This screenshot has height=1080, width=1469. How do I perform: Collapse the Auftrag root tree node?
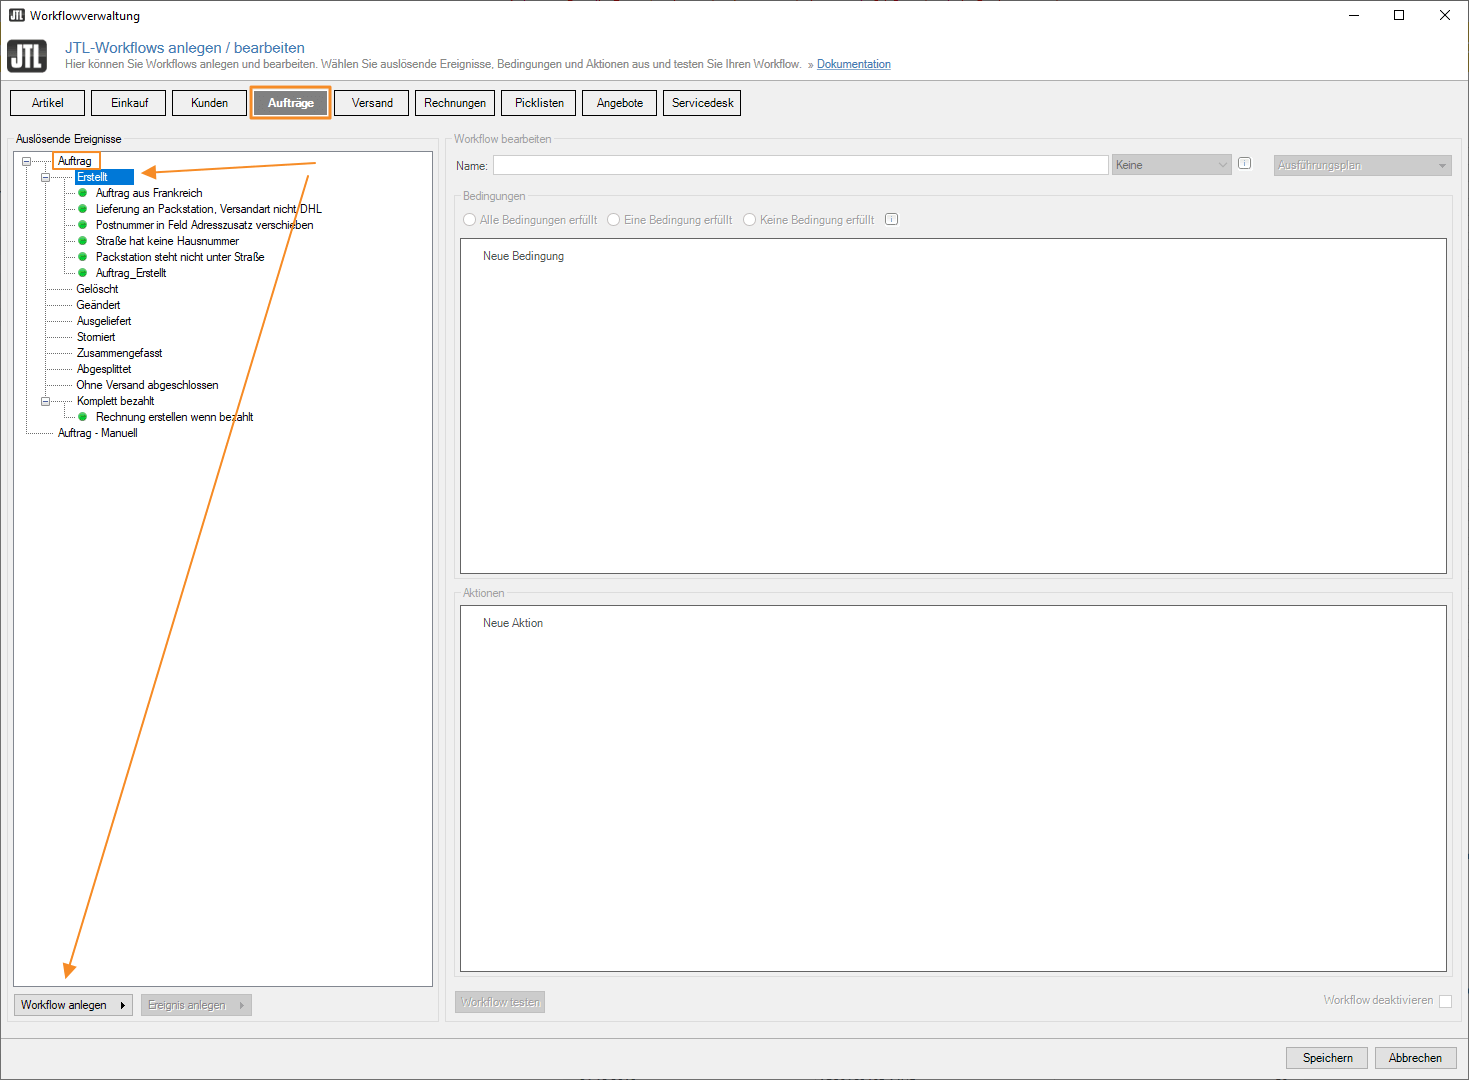[x=27, y=161]
